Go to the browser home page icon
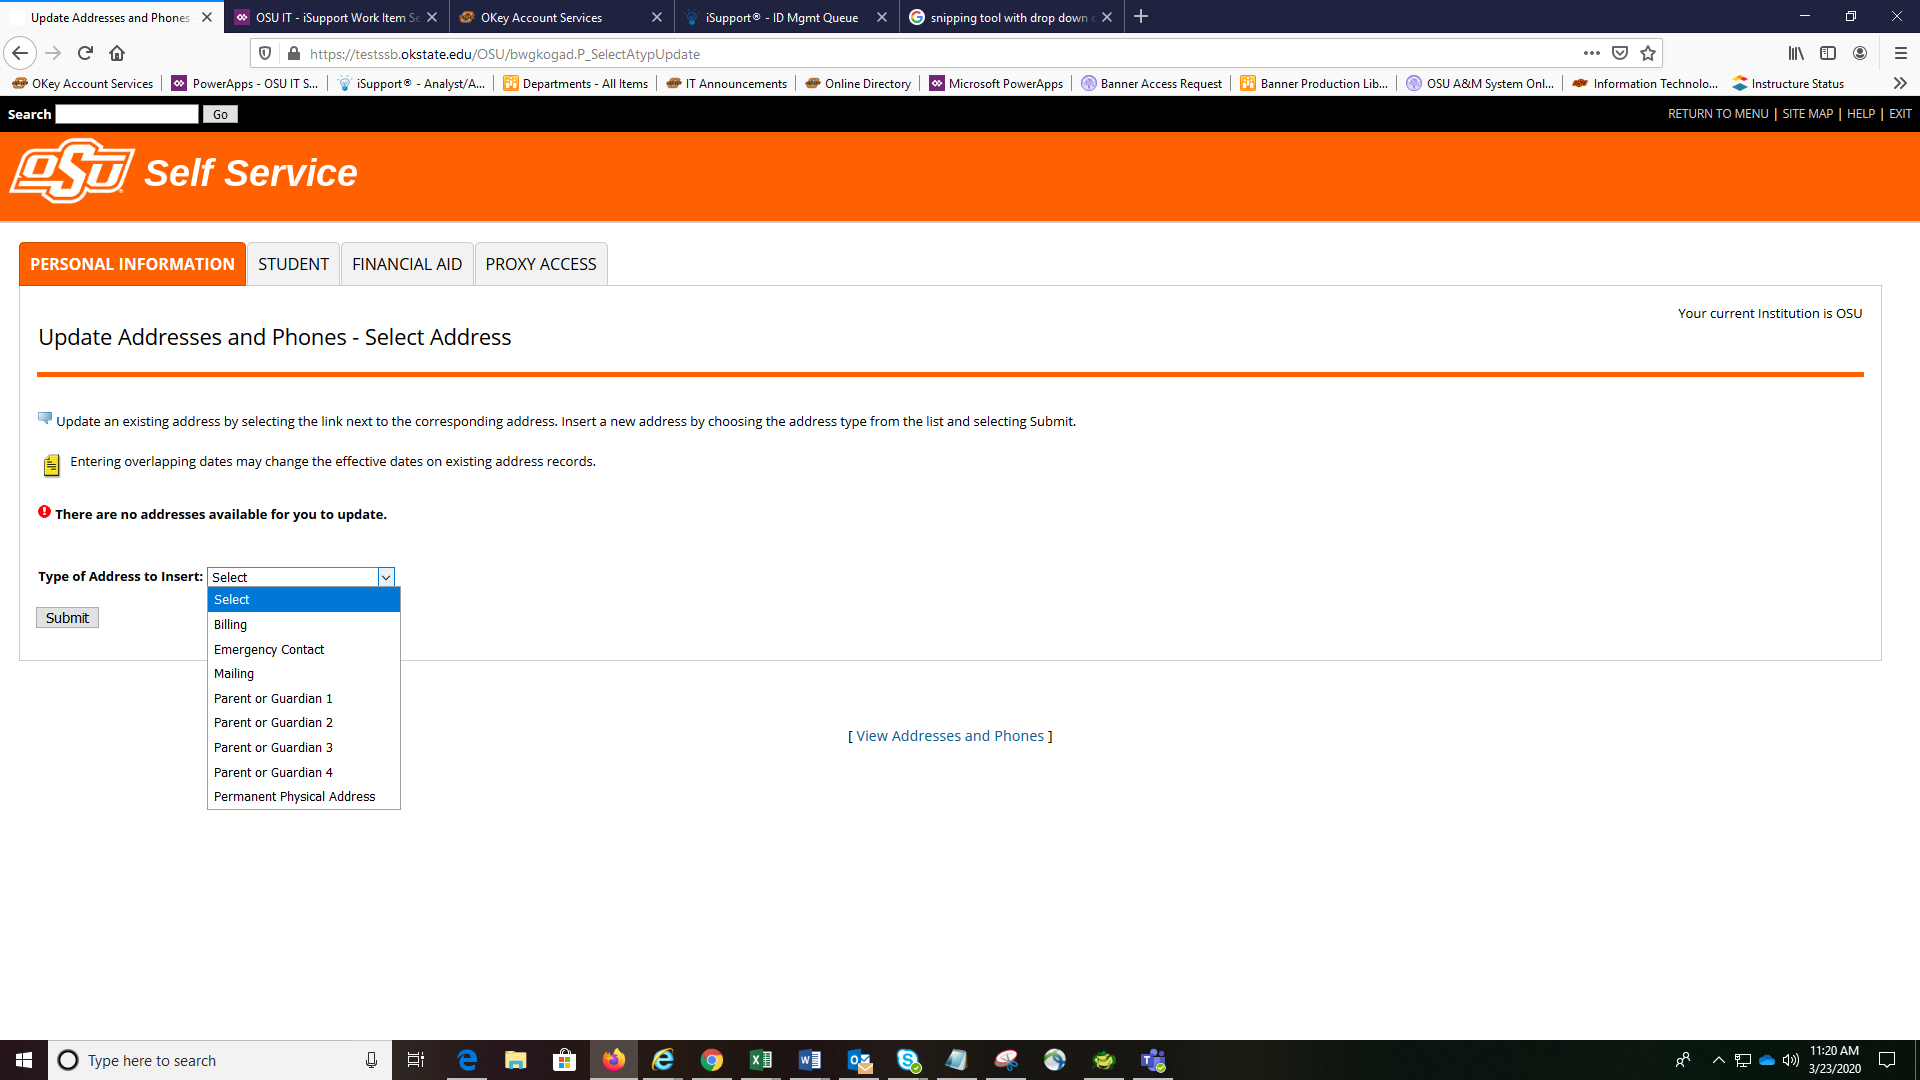 pos(117,53)
